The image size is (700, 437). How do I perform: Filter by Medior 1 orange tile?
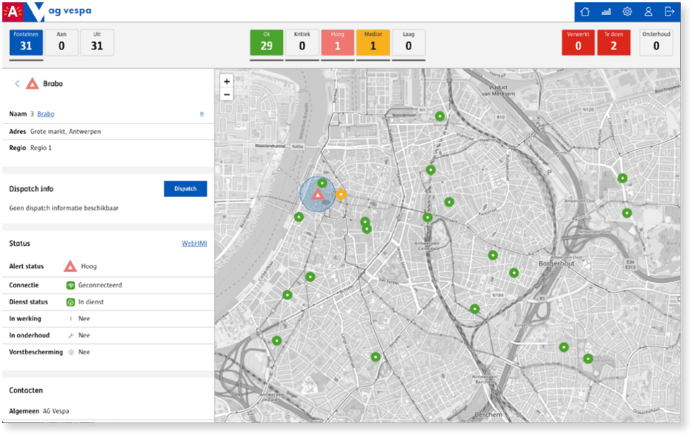point(373,42)
